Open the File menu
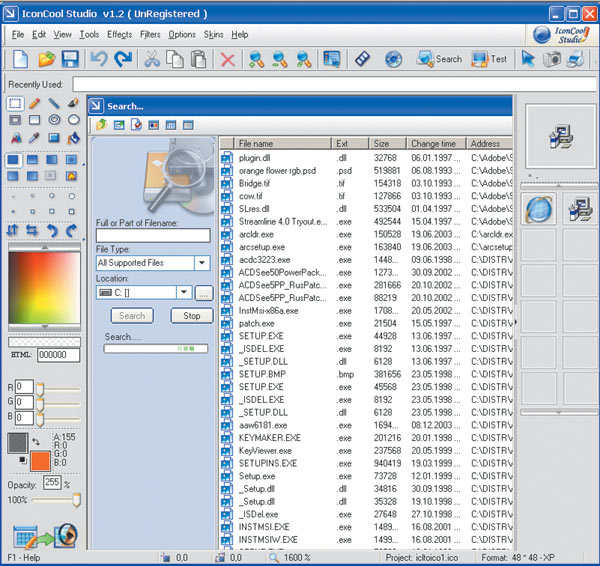Image resolution: width=600 pixels, height=566 pixels. (x=18, y=35)
